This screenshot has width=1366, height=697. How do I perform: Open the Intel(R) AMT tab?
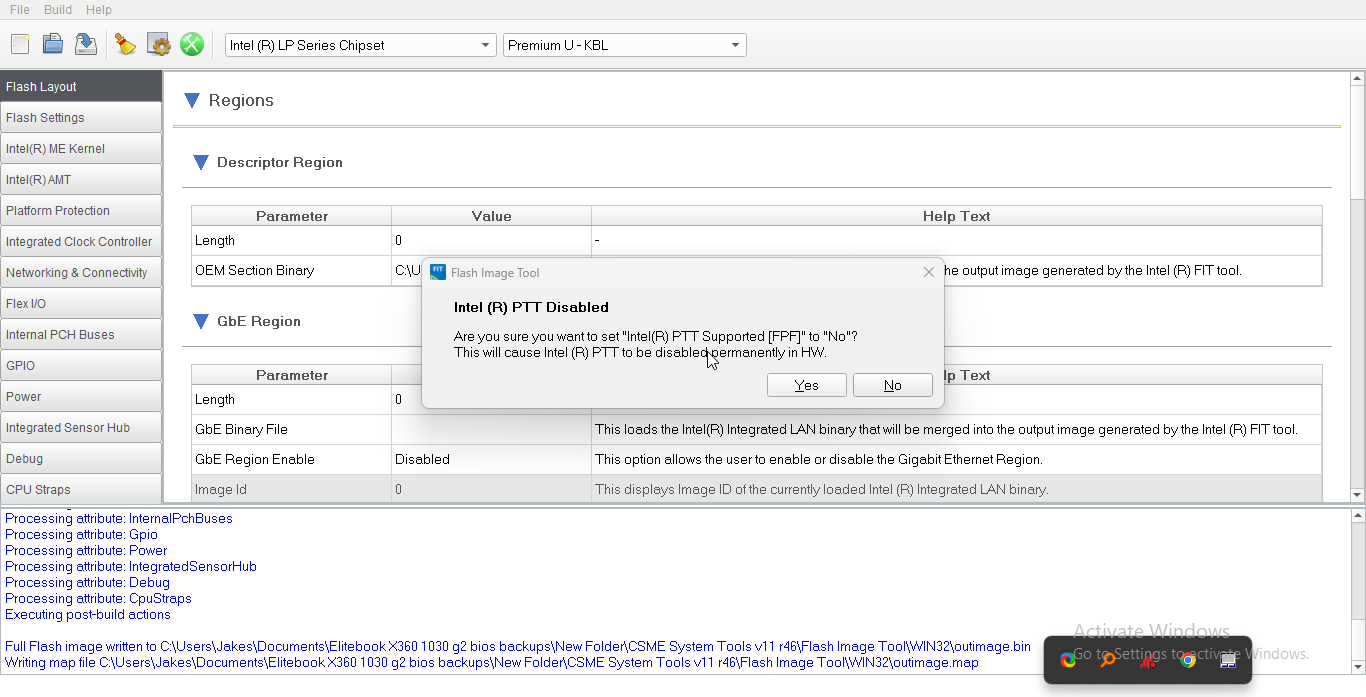pos(81,179)
